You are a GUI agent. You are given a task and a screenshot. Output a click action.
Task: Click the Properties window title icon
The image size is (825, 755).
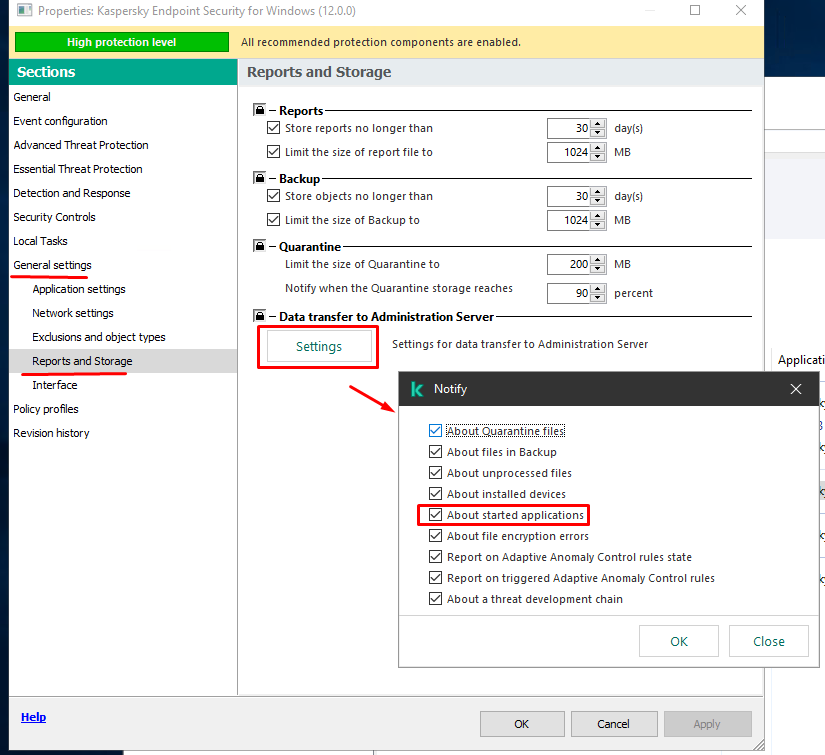[24, 10]
